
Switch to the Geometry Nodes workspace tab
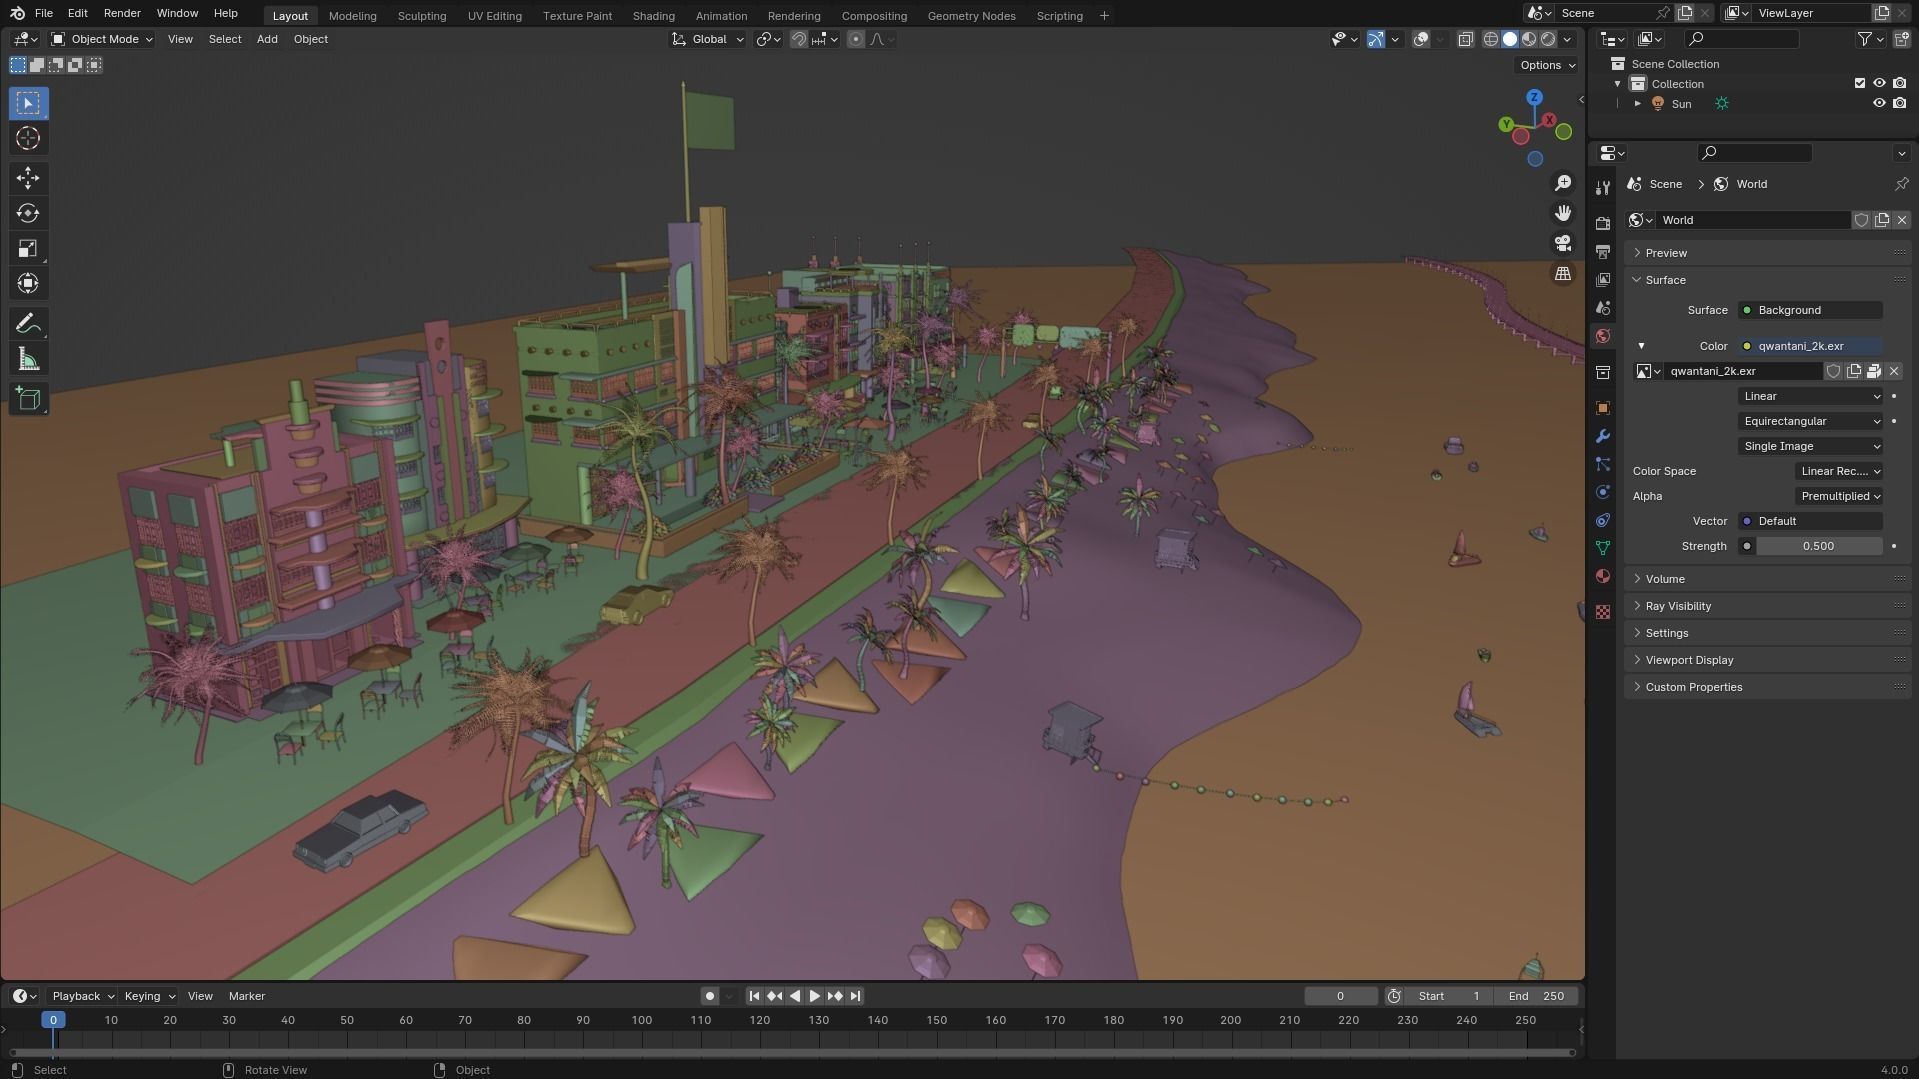tap(971, 16)
